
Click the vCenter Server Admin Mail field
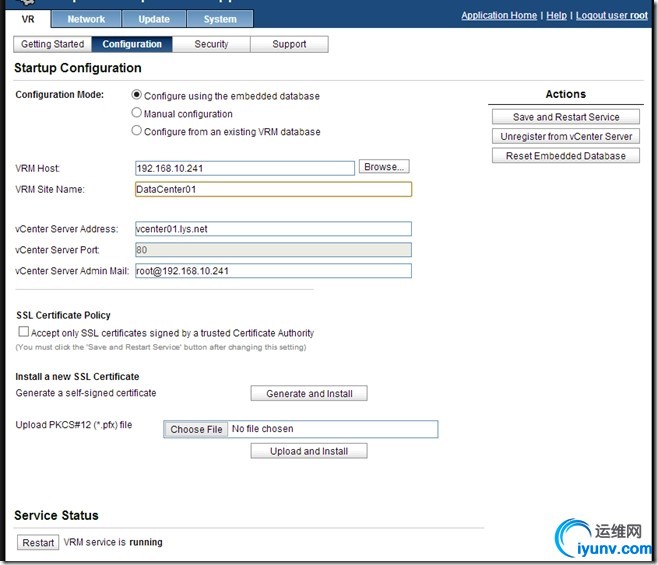pyautogui.click(x=273, y=271)
